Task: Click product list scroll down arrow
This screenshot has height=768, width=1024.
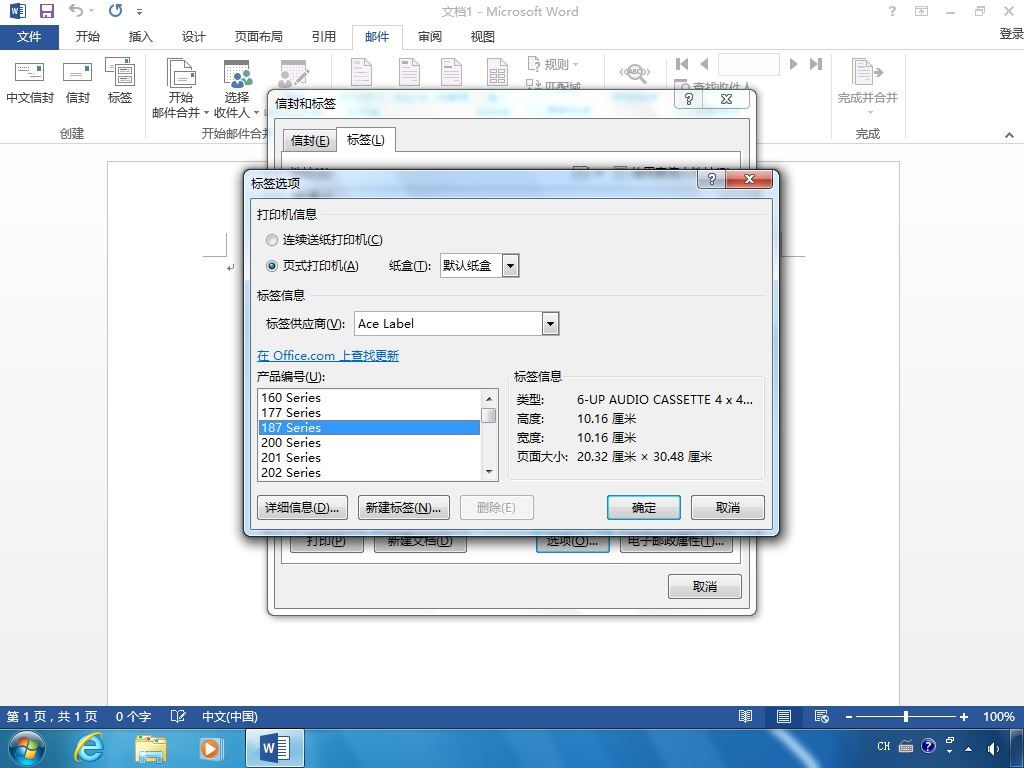Action: click(x=489, y=472)
